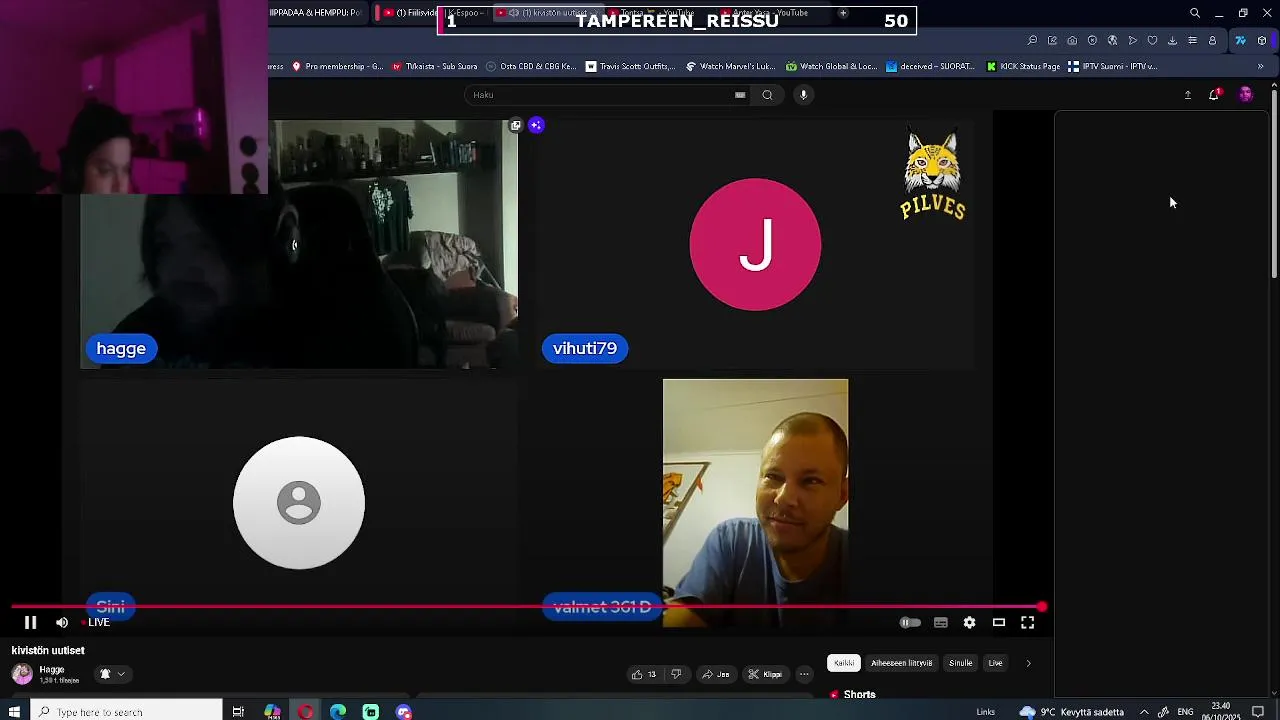Create a clip with Klippi button
Image resolution: width=1280 pixels, height=720 pixels.
point(766,674)
